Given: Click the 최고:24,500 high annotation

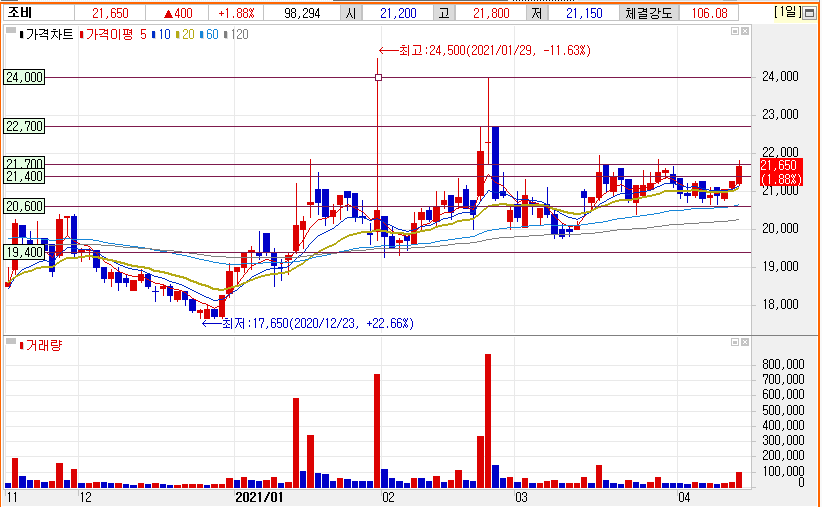Looking at the screenshot, I should click(x=485, y=50).
